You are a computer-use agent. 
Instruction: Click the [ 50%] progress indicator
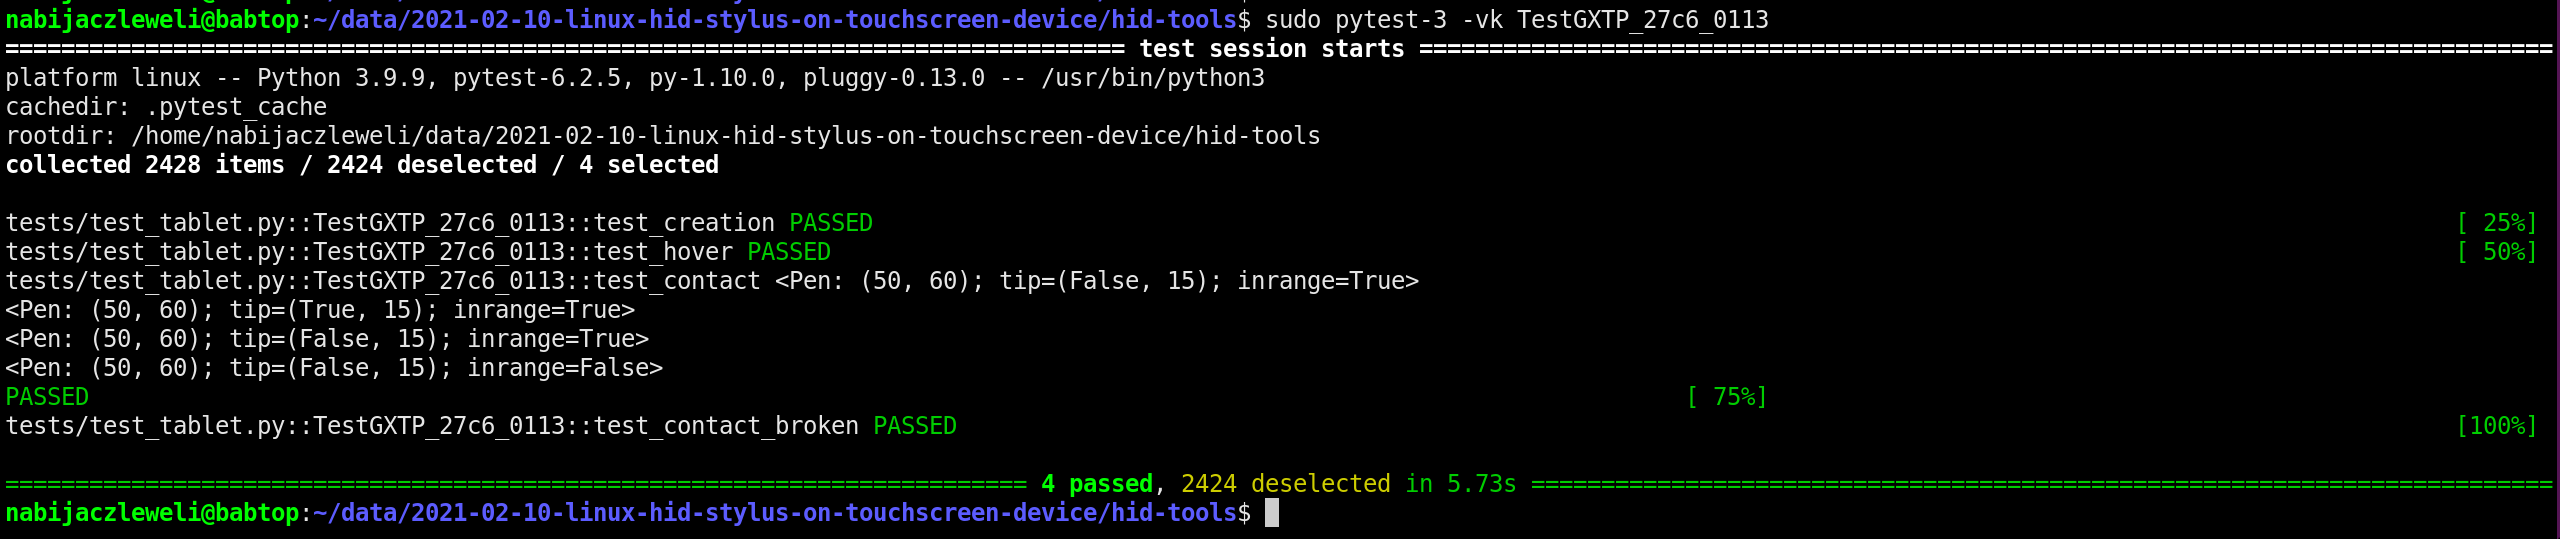(x=2496, y=252)
